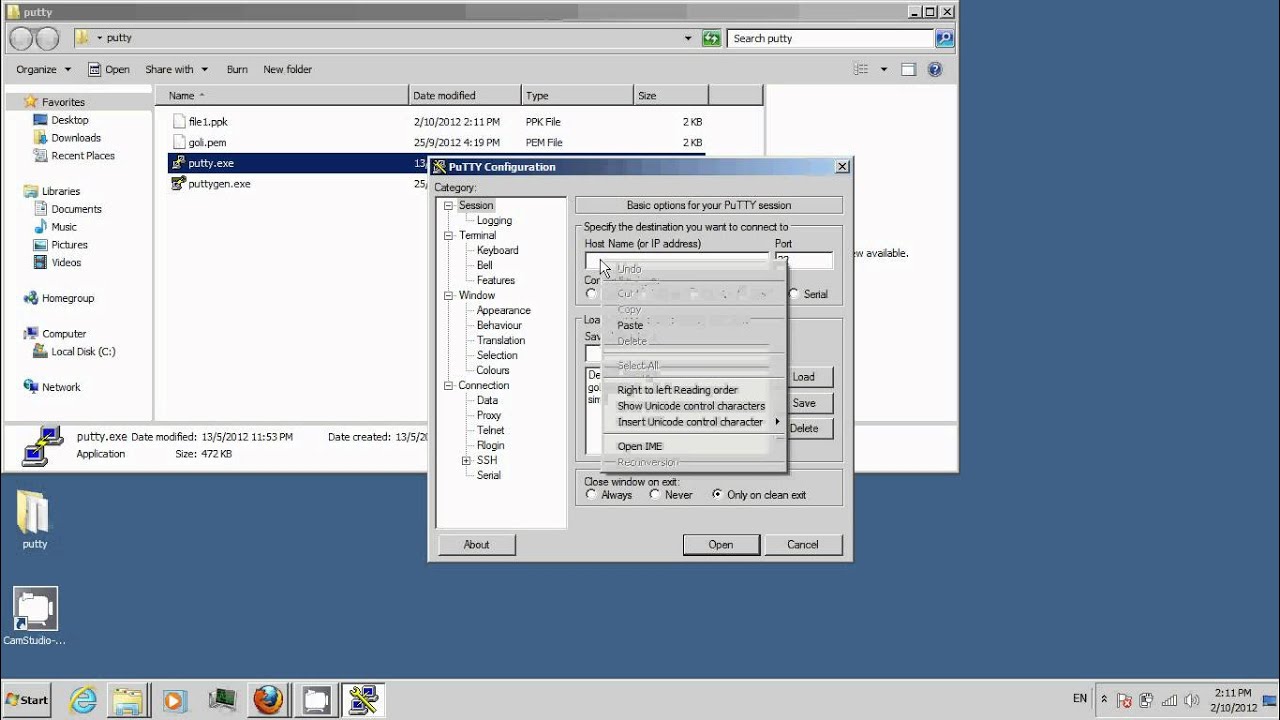1280x720 pixels.
Task: Collapse the Window tree node
Action: pos(449,295)
